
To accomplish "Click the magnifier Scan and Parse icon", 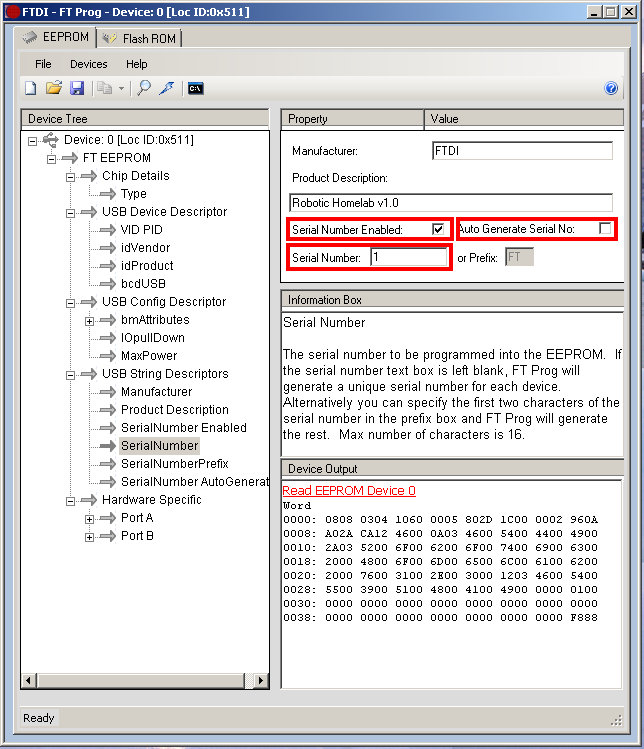I will pos(144,88).
